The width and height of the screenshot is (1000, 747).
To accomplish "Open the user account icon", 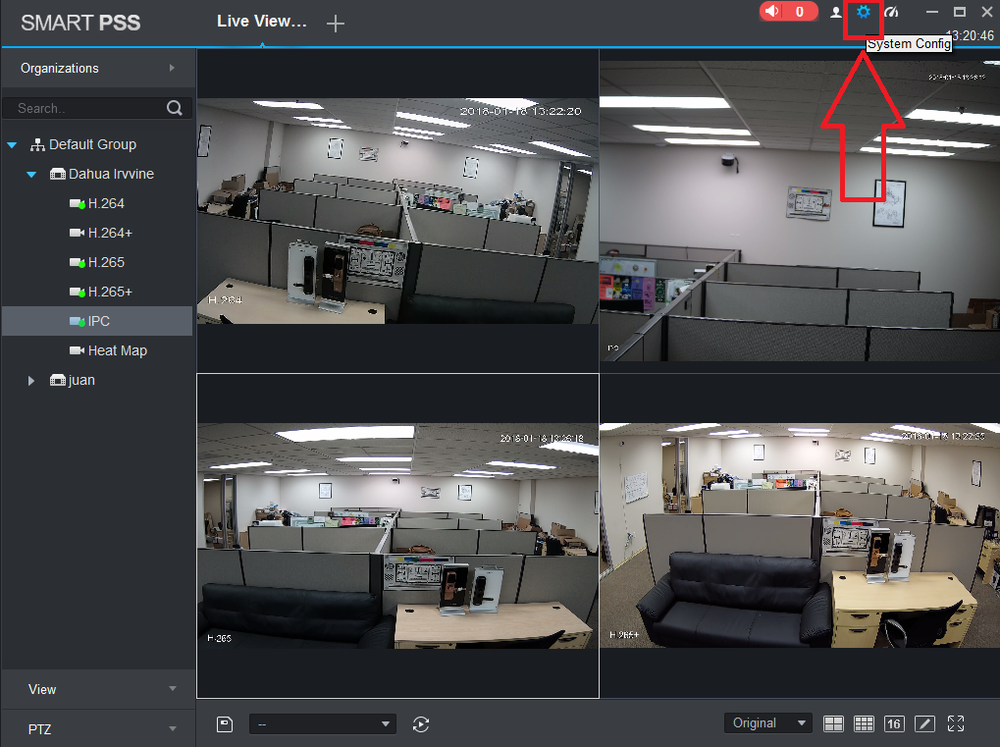I will pos(835,12).
